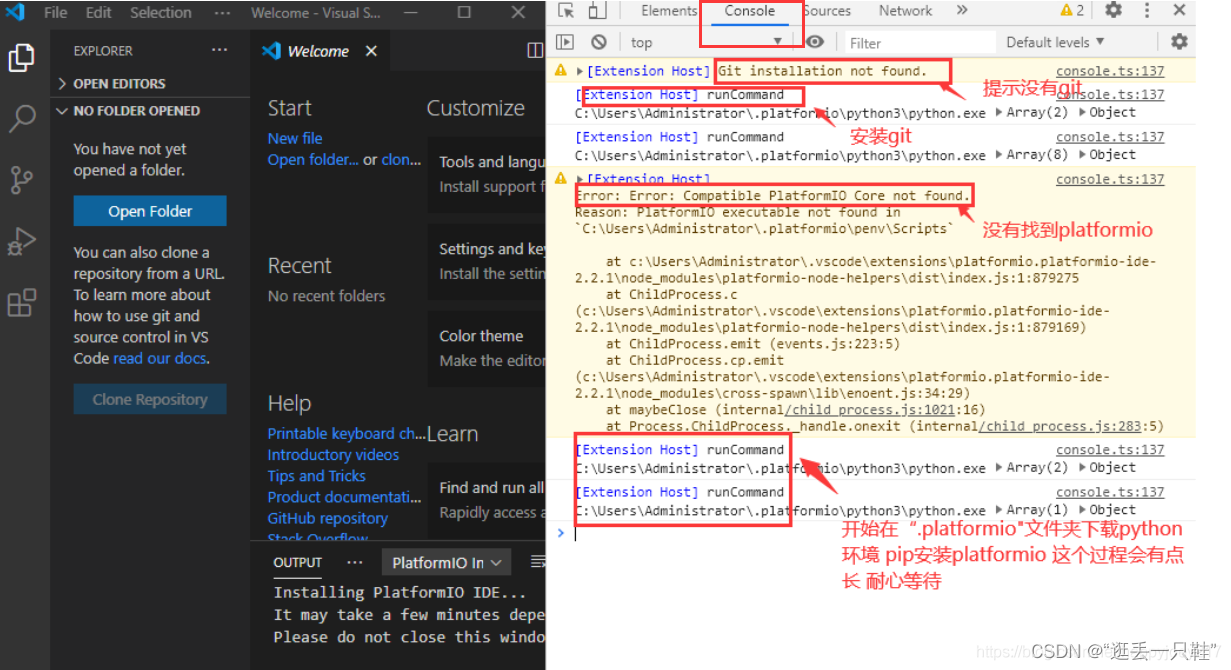Viewport: 1231px width, 670px height.
Task: Open the PlatformIO output channel dropdown
Action: [x=445, y=563]
